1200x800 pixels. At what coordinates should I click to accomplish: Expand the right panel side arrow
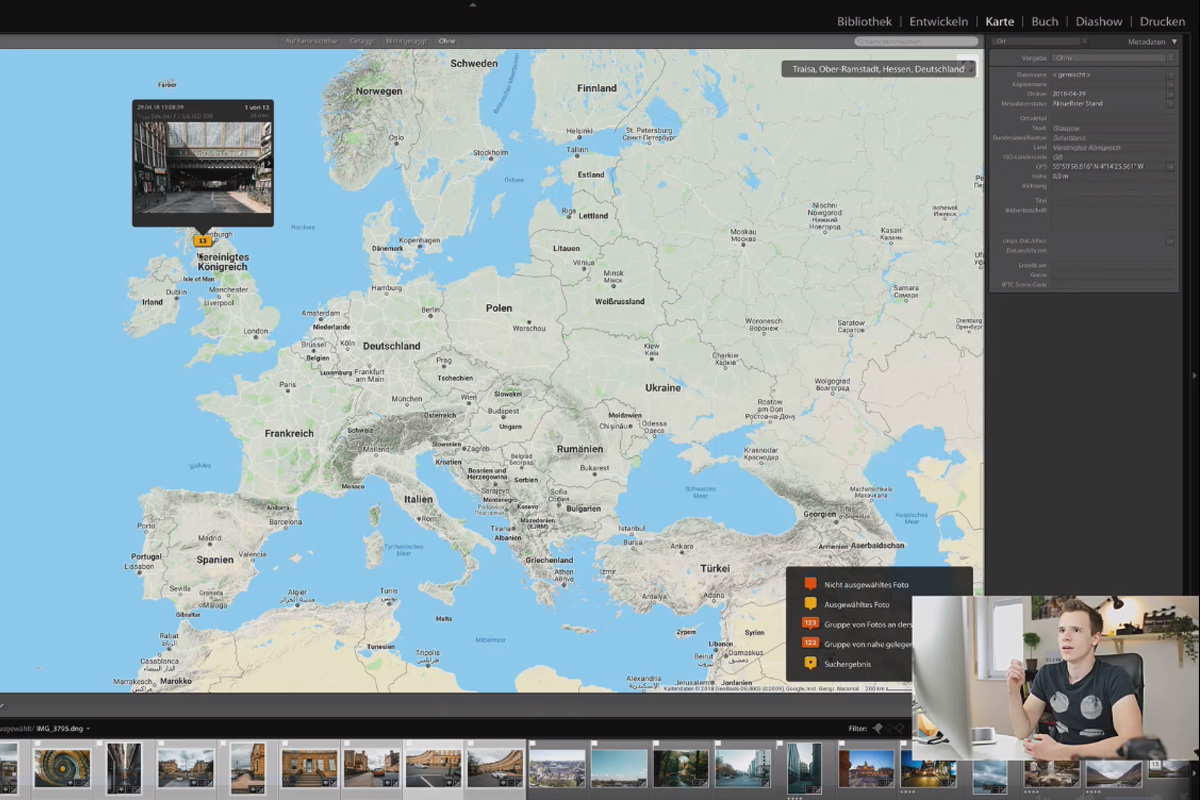click(x=1195, y=375)
